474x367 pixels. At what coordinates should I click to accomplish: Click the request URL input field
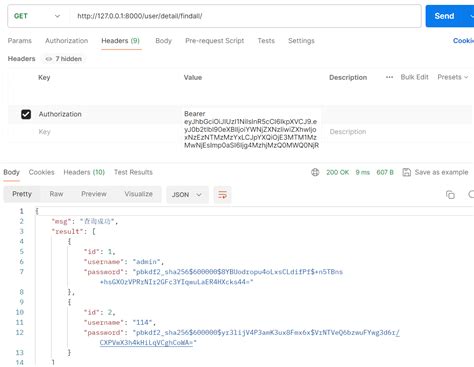(x=245, y=16)
